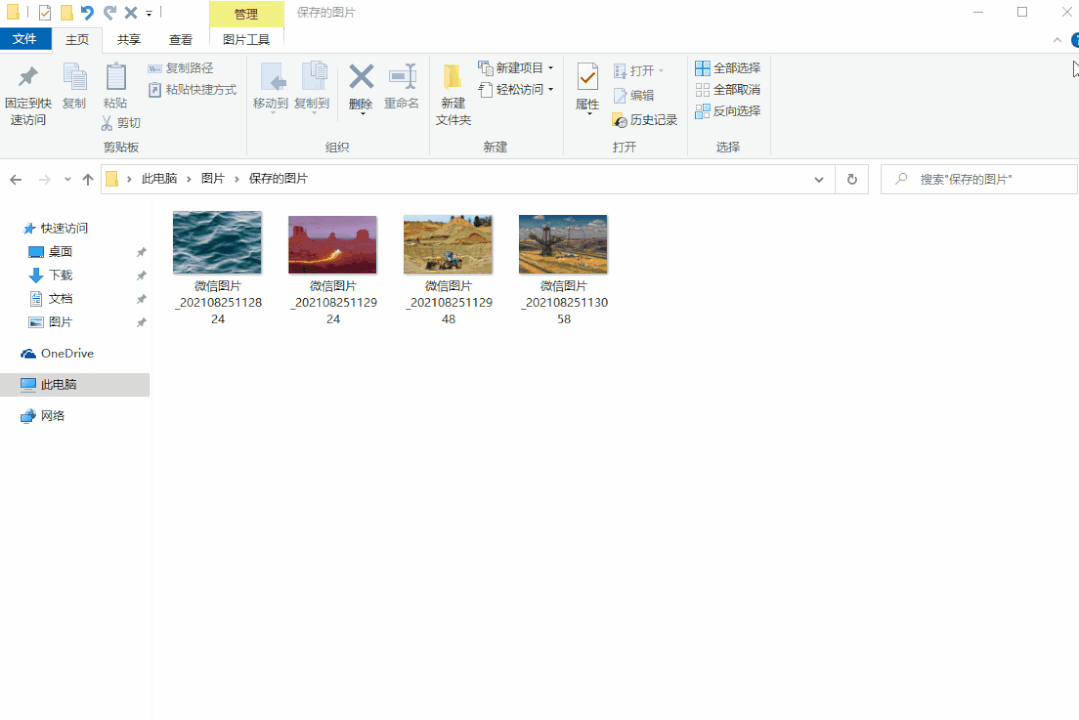Open Downloads (下载) in sidebar

[61, 275]
